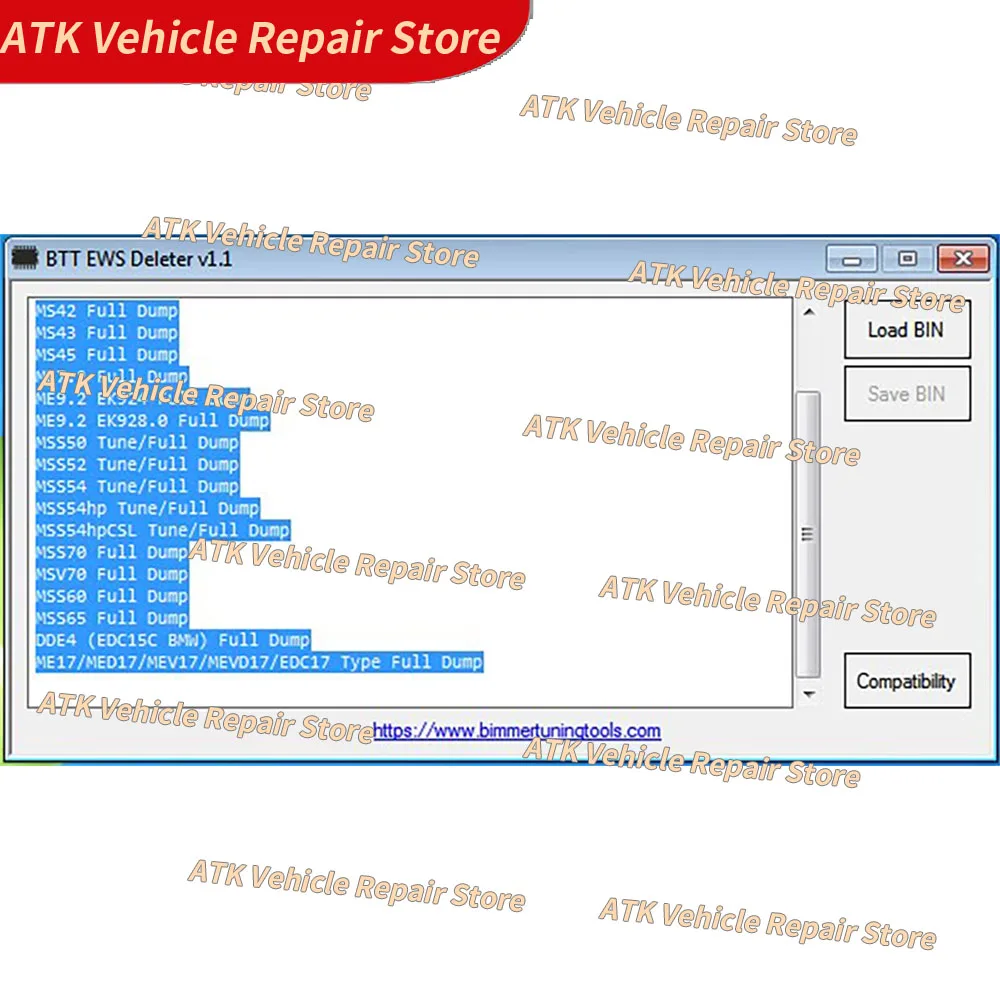Select MSS65 Full Dump row

pyautogui.click(x=112, y=618)
